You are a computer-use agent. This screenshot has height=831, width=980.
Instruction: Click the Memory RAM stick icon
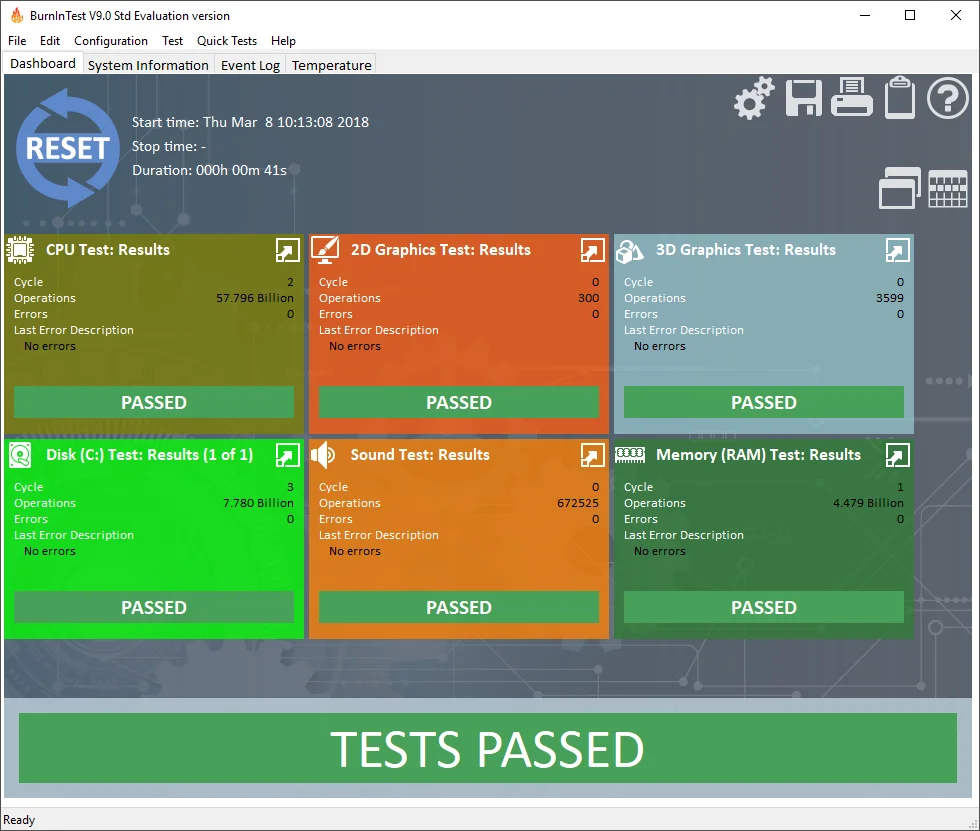point(630,455)
